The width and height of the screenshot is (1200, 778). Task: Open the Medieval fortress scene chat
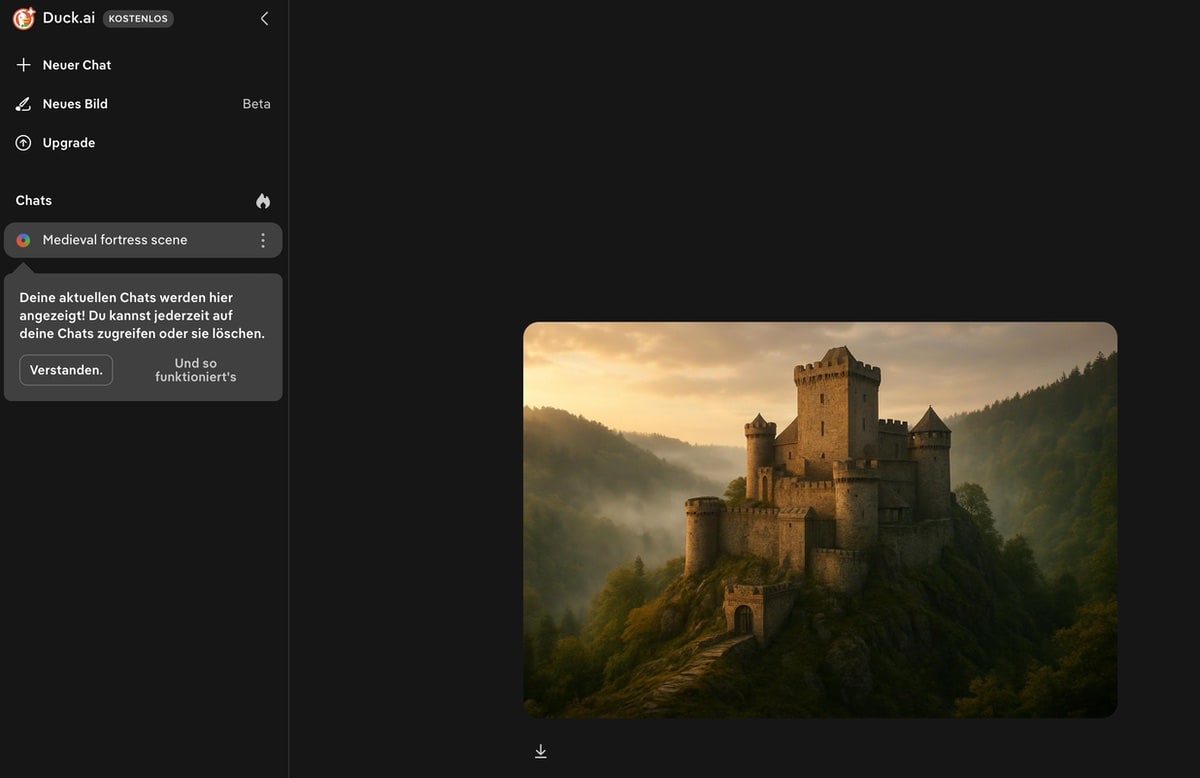click(115, 240)
